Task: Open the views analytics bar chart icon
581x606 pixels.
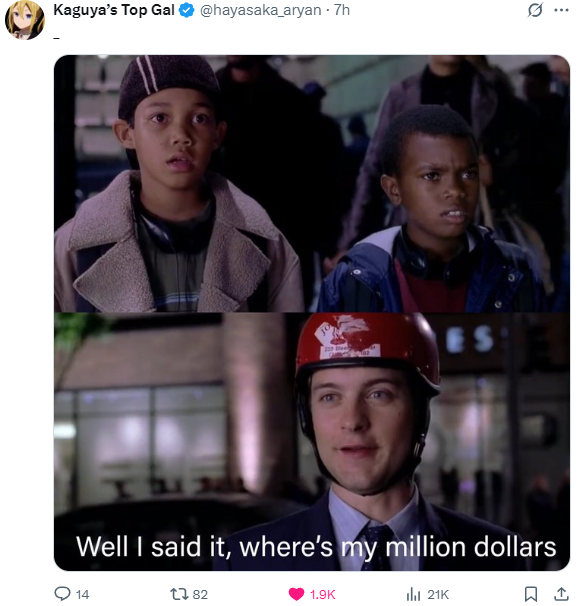Action: click(413, 594)
